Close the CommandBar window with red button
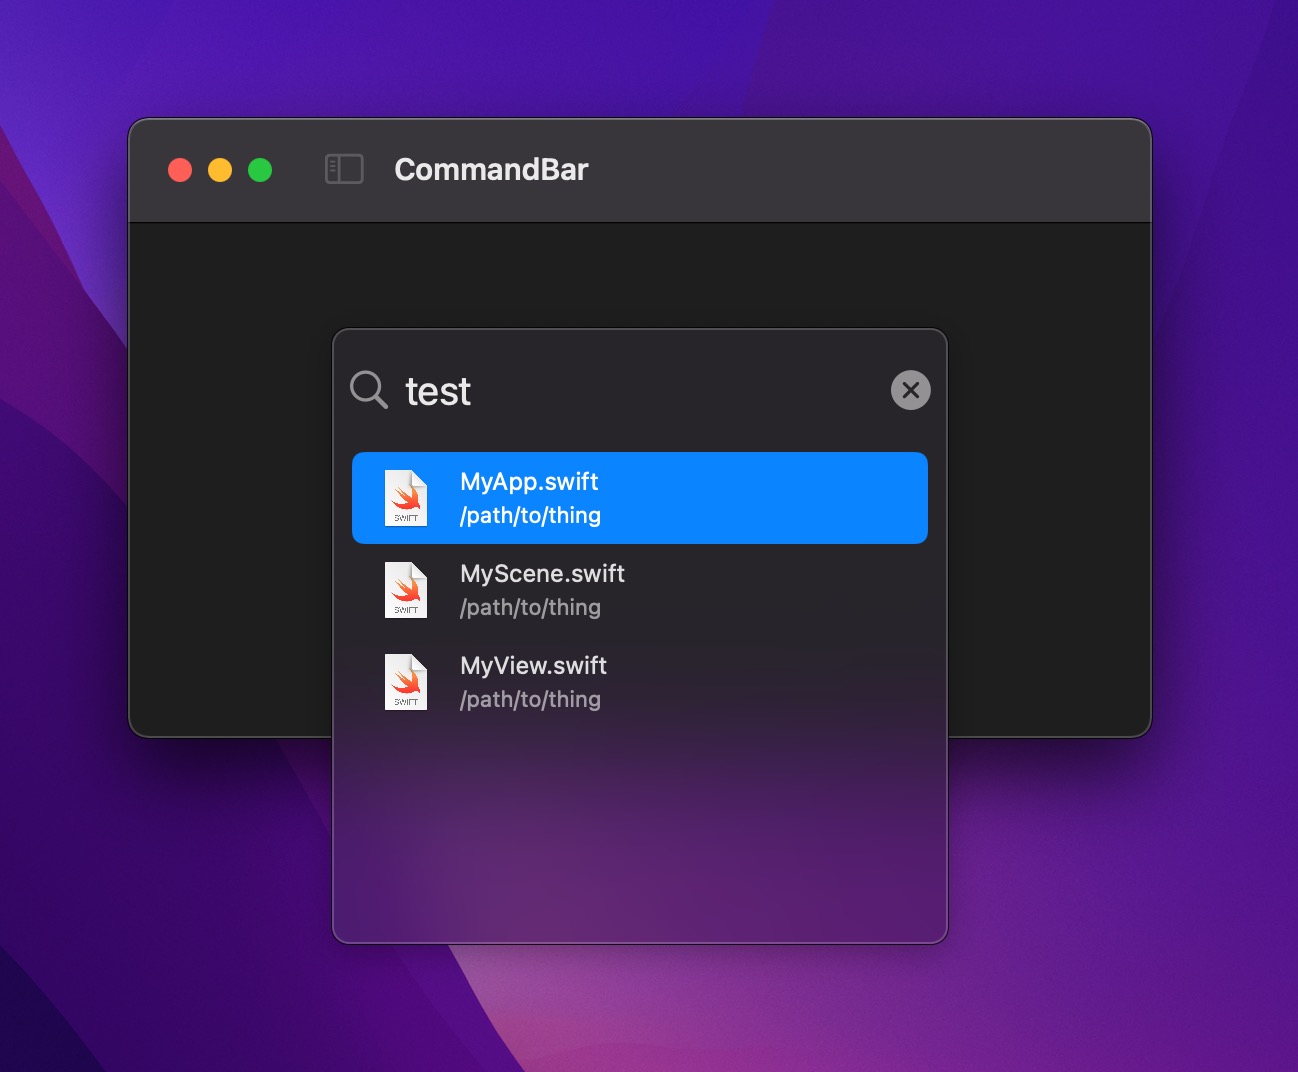1298x1072 pixels. click(180, 170)
